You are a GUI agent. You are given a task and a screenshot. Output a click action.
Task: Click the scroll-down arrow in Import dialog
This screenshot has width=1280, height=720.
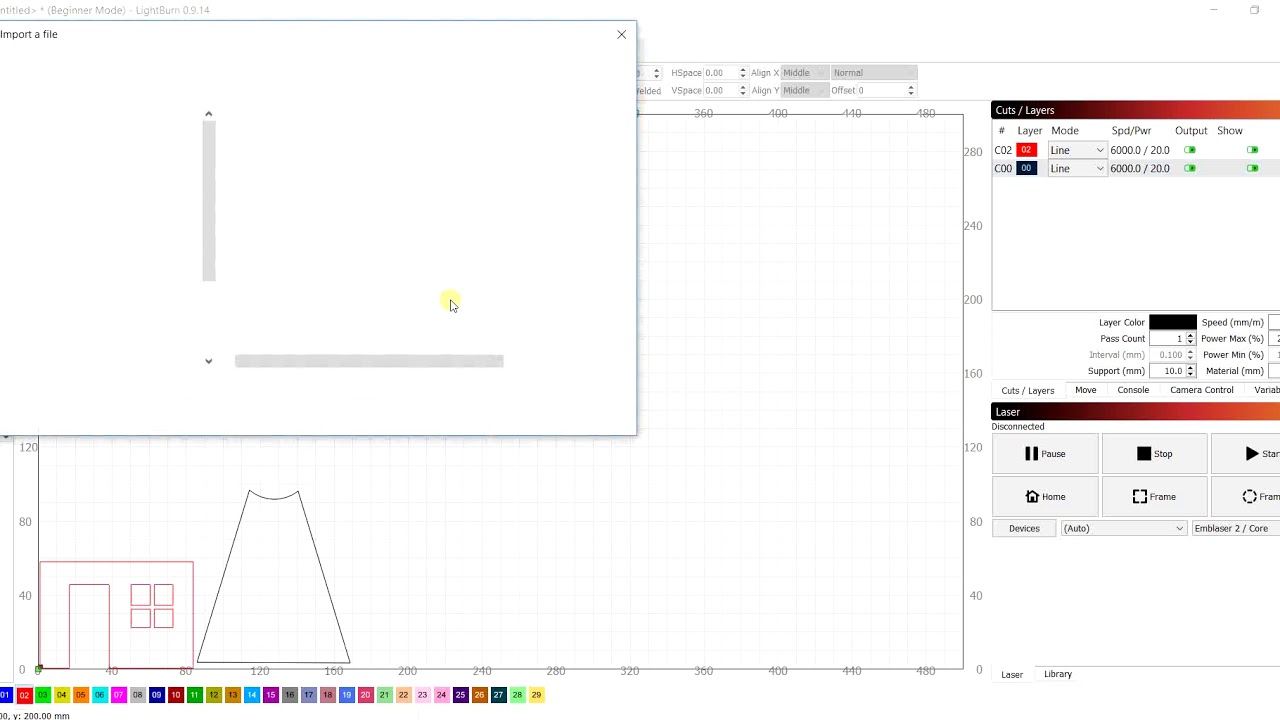209,361
